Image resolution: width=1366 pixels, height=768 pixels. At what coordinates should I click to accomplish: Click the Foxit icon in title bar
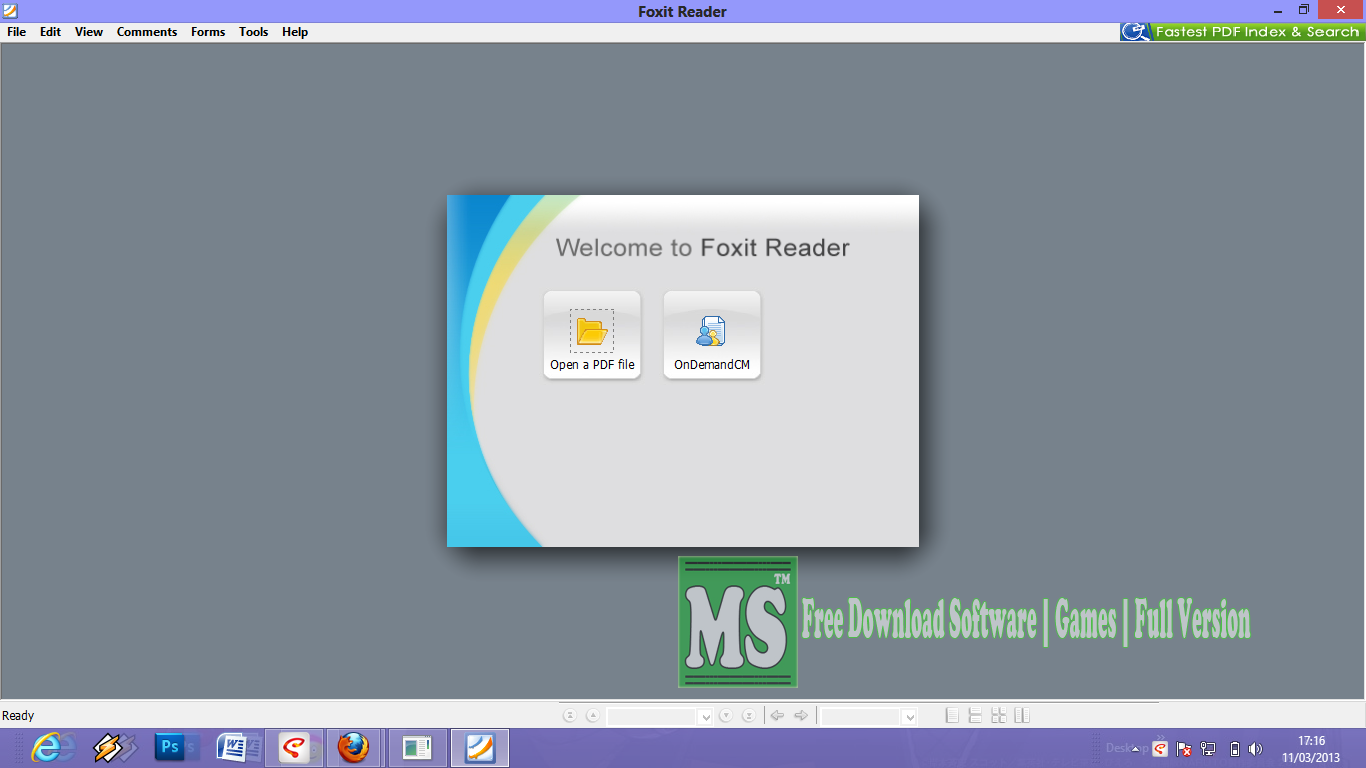tap(11, 11)
